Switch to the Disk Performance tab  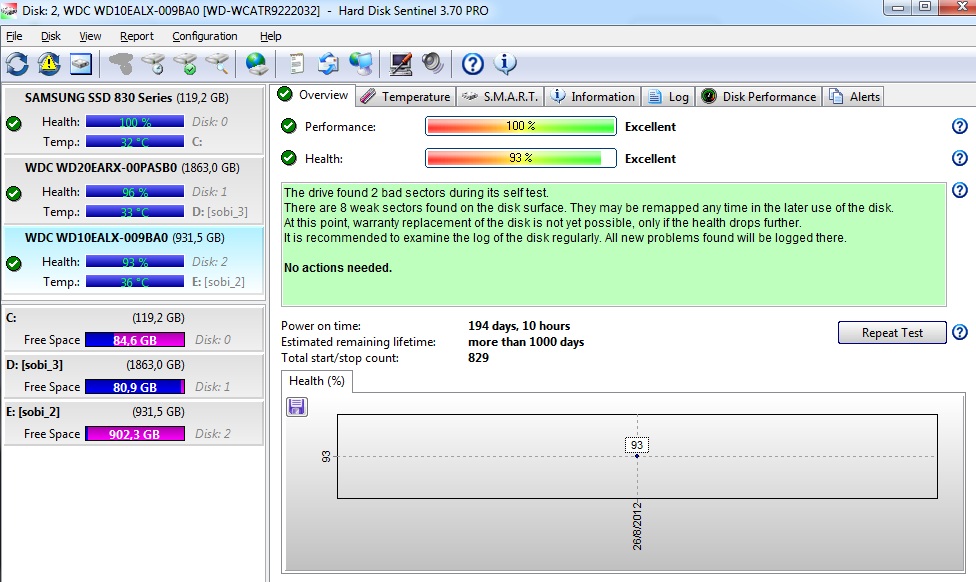(758, 96)
